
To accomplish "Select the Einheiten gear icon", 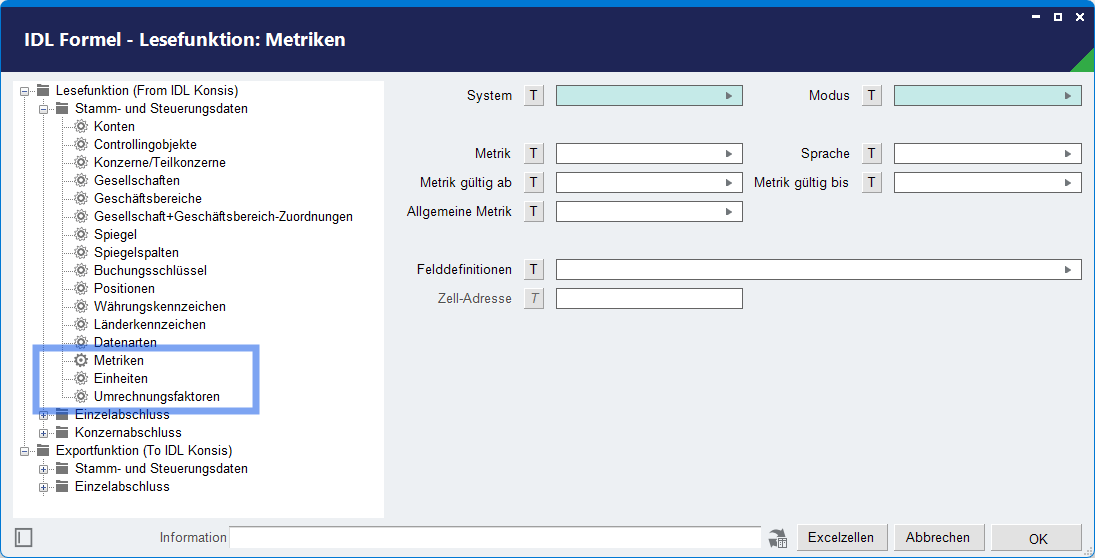I will coord(82,379).
